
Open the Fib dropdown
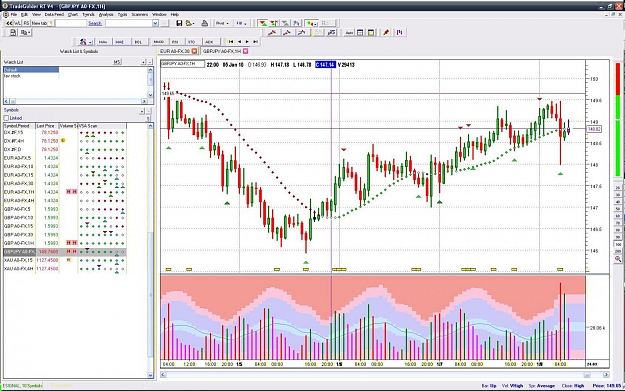point(241,23)
